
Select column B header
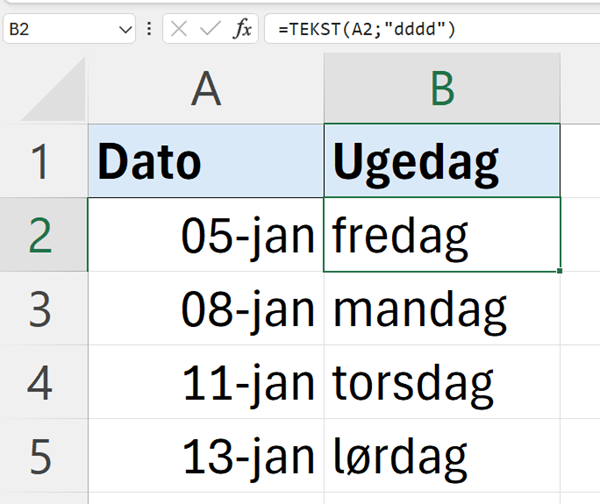(x=441, y=92)
